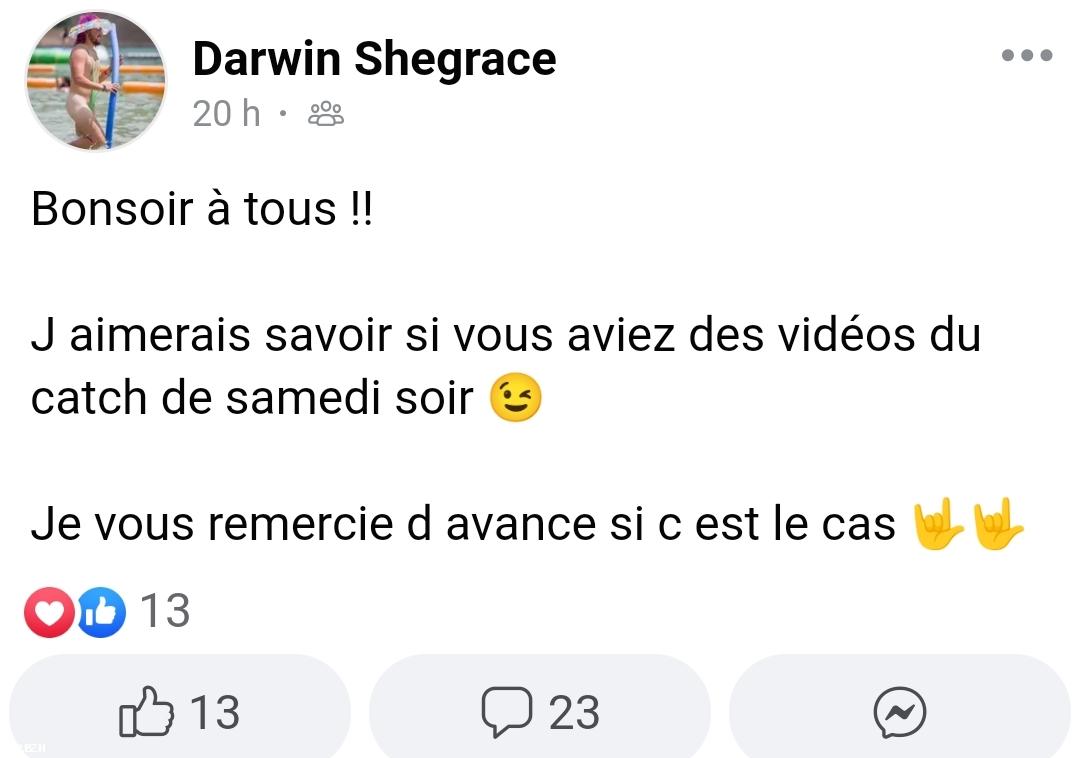Screen dimensions: 1080x758
Task: Click the 'Bonsoir à tous !!' text line
Action: click(x=202, y=208)
